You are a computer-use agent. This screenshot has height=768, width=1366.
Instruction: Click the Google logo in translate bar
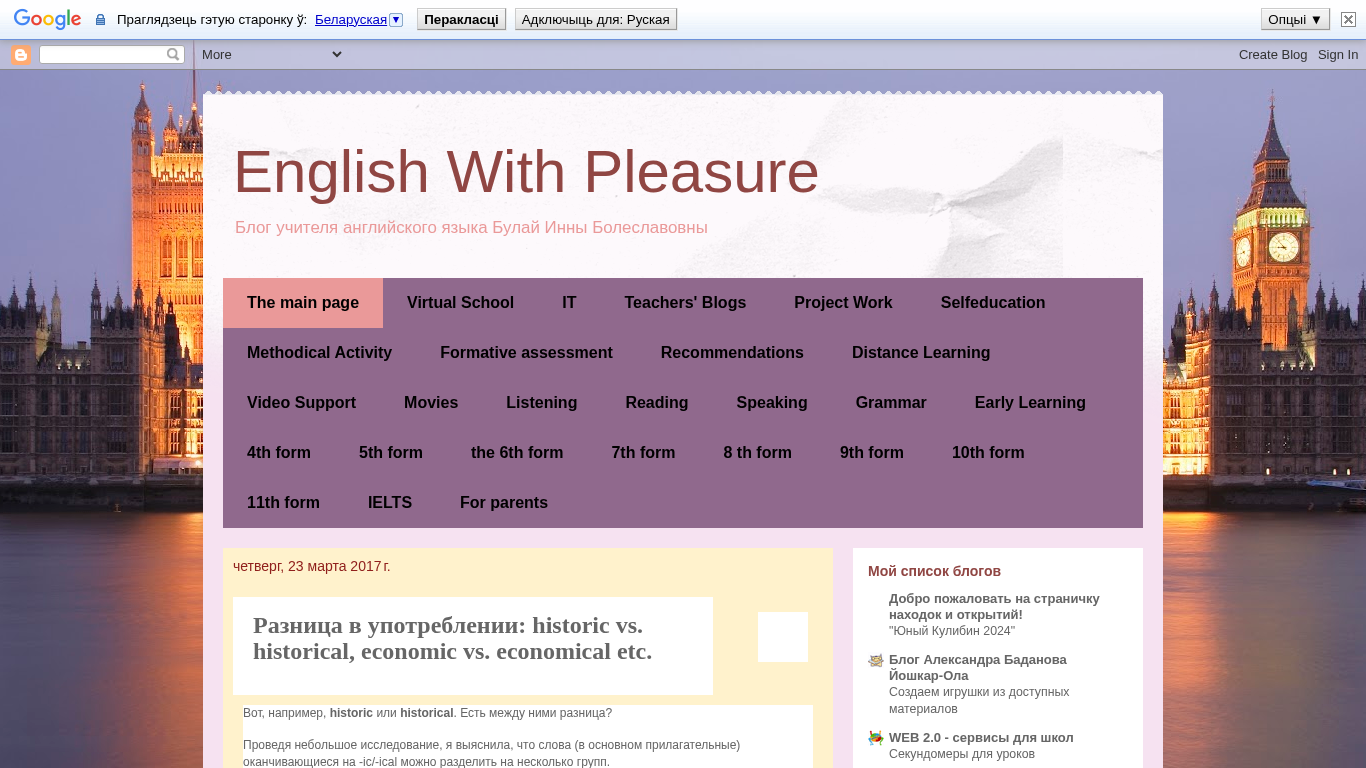[47, 19]
